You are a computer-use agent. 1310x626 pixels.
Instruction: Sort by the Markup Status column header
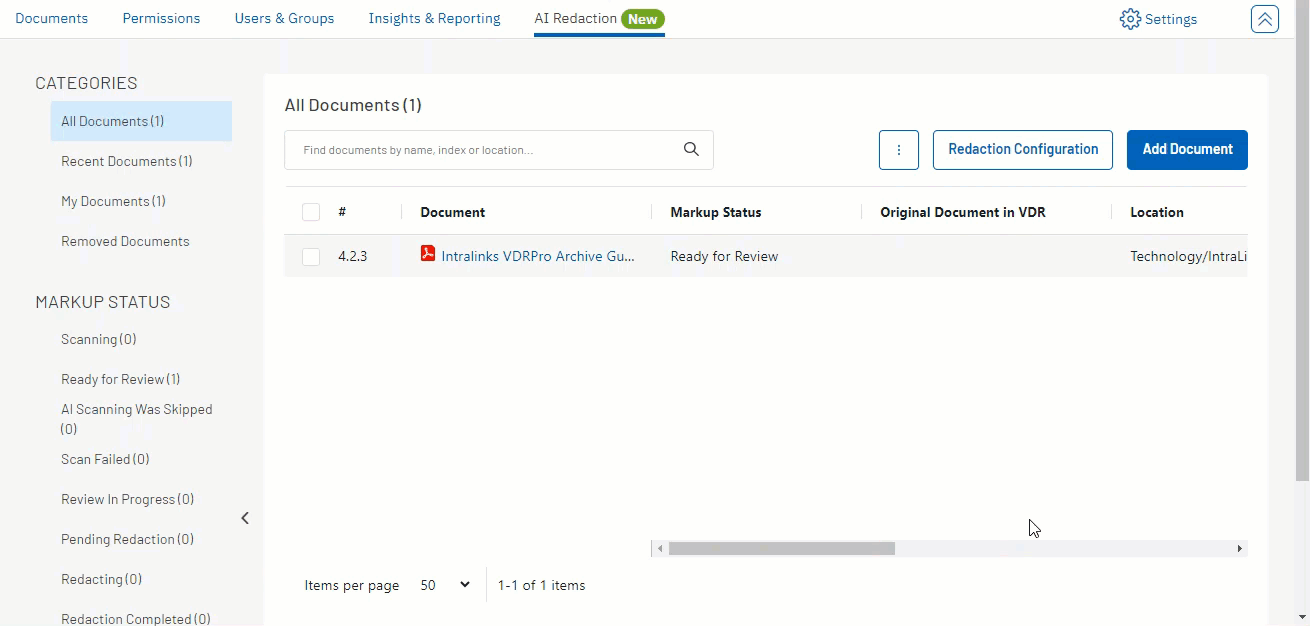tap(716, 212)
